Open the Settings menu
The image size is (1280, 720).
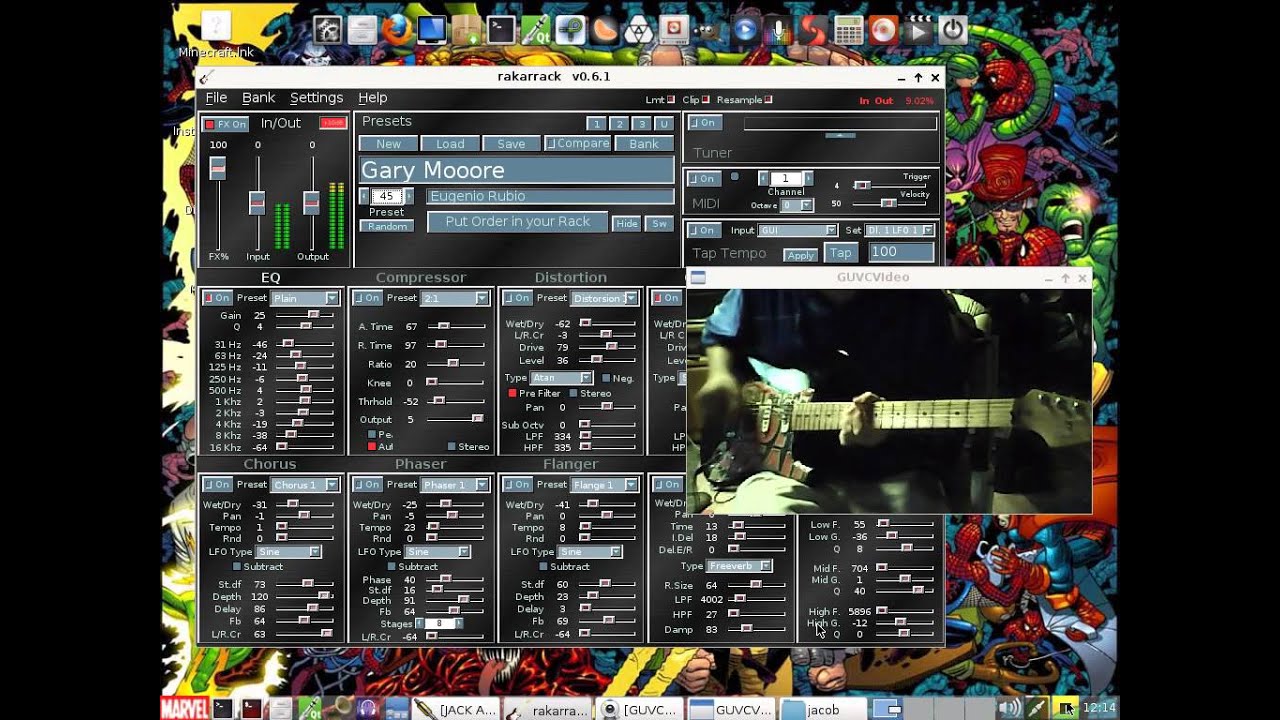(x=316, y=98)
